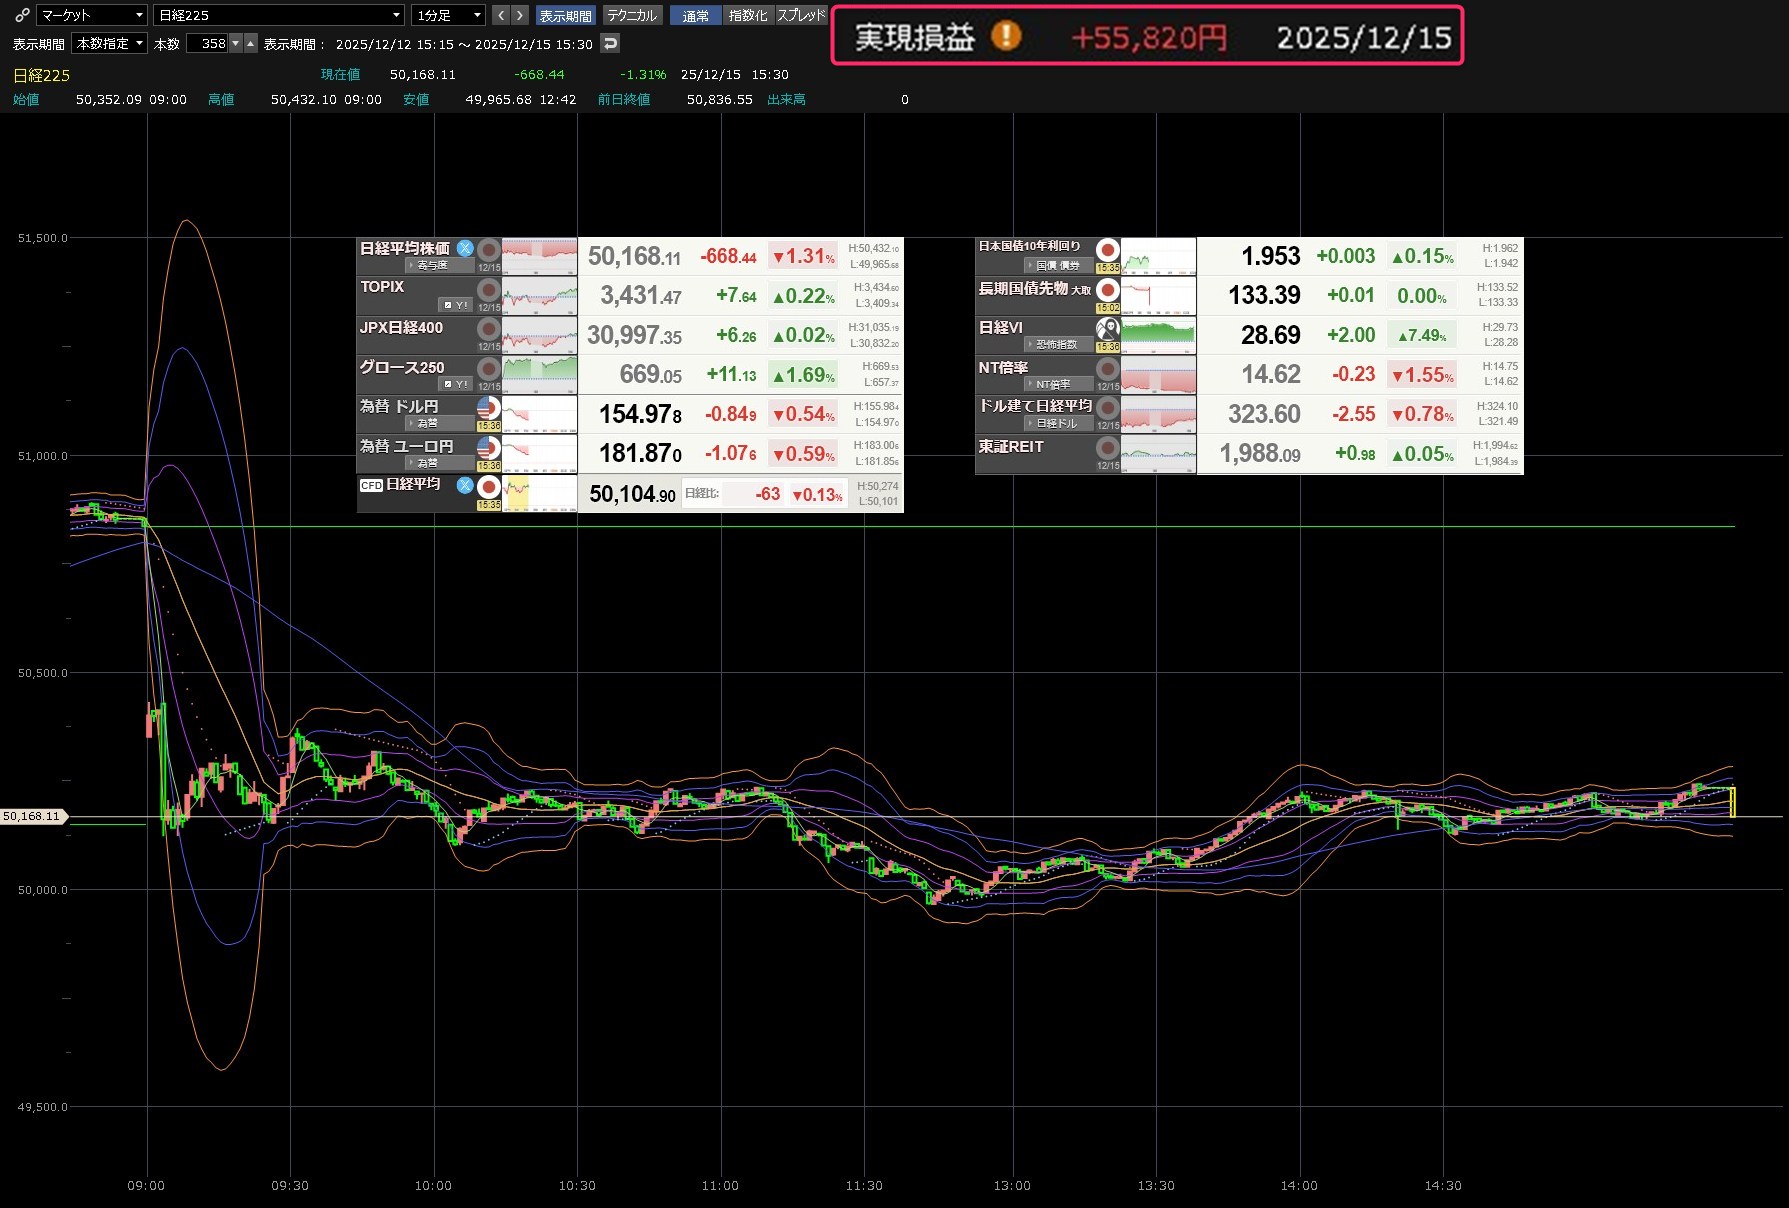Expand the 1分足 timeframe dropdown
This screenshot has height=1208, width=1789.
point(448,15)
